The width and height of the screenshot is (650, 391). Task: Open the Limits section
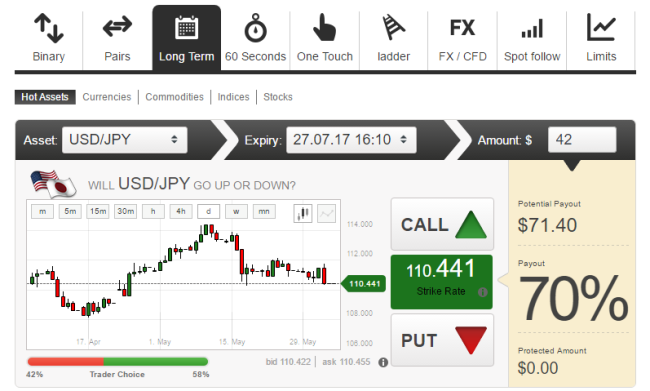coord(601,38)
